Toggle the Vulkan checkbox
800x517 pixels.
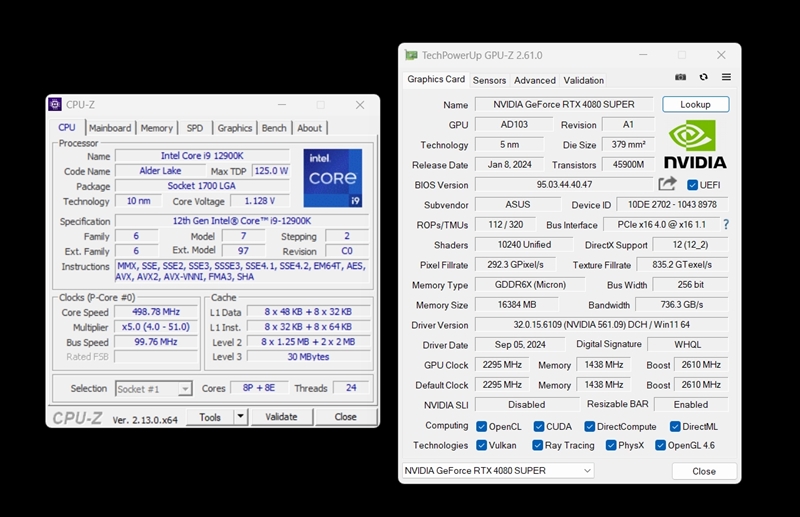481,445
